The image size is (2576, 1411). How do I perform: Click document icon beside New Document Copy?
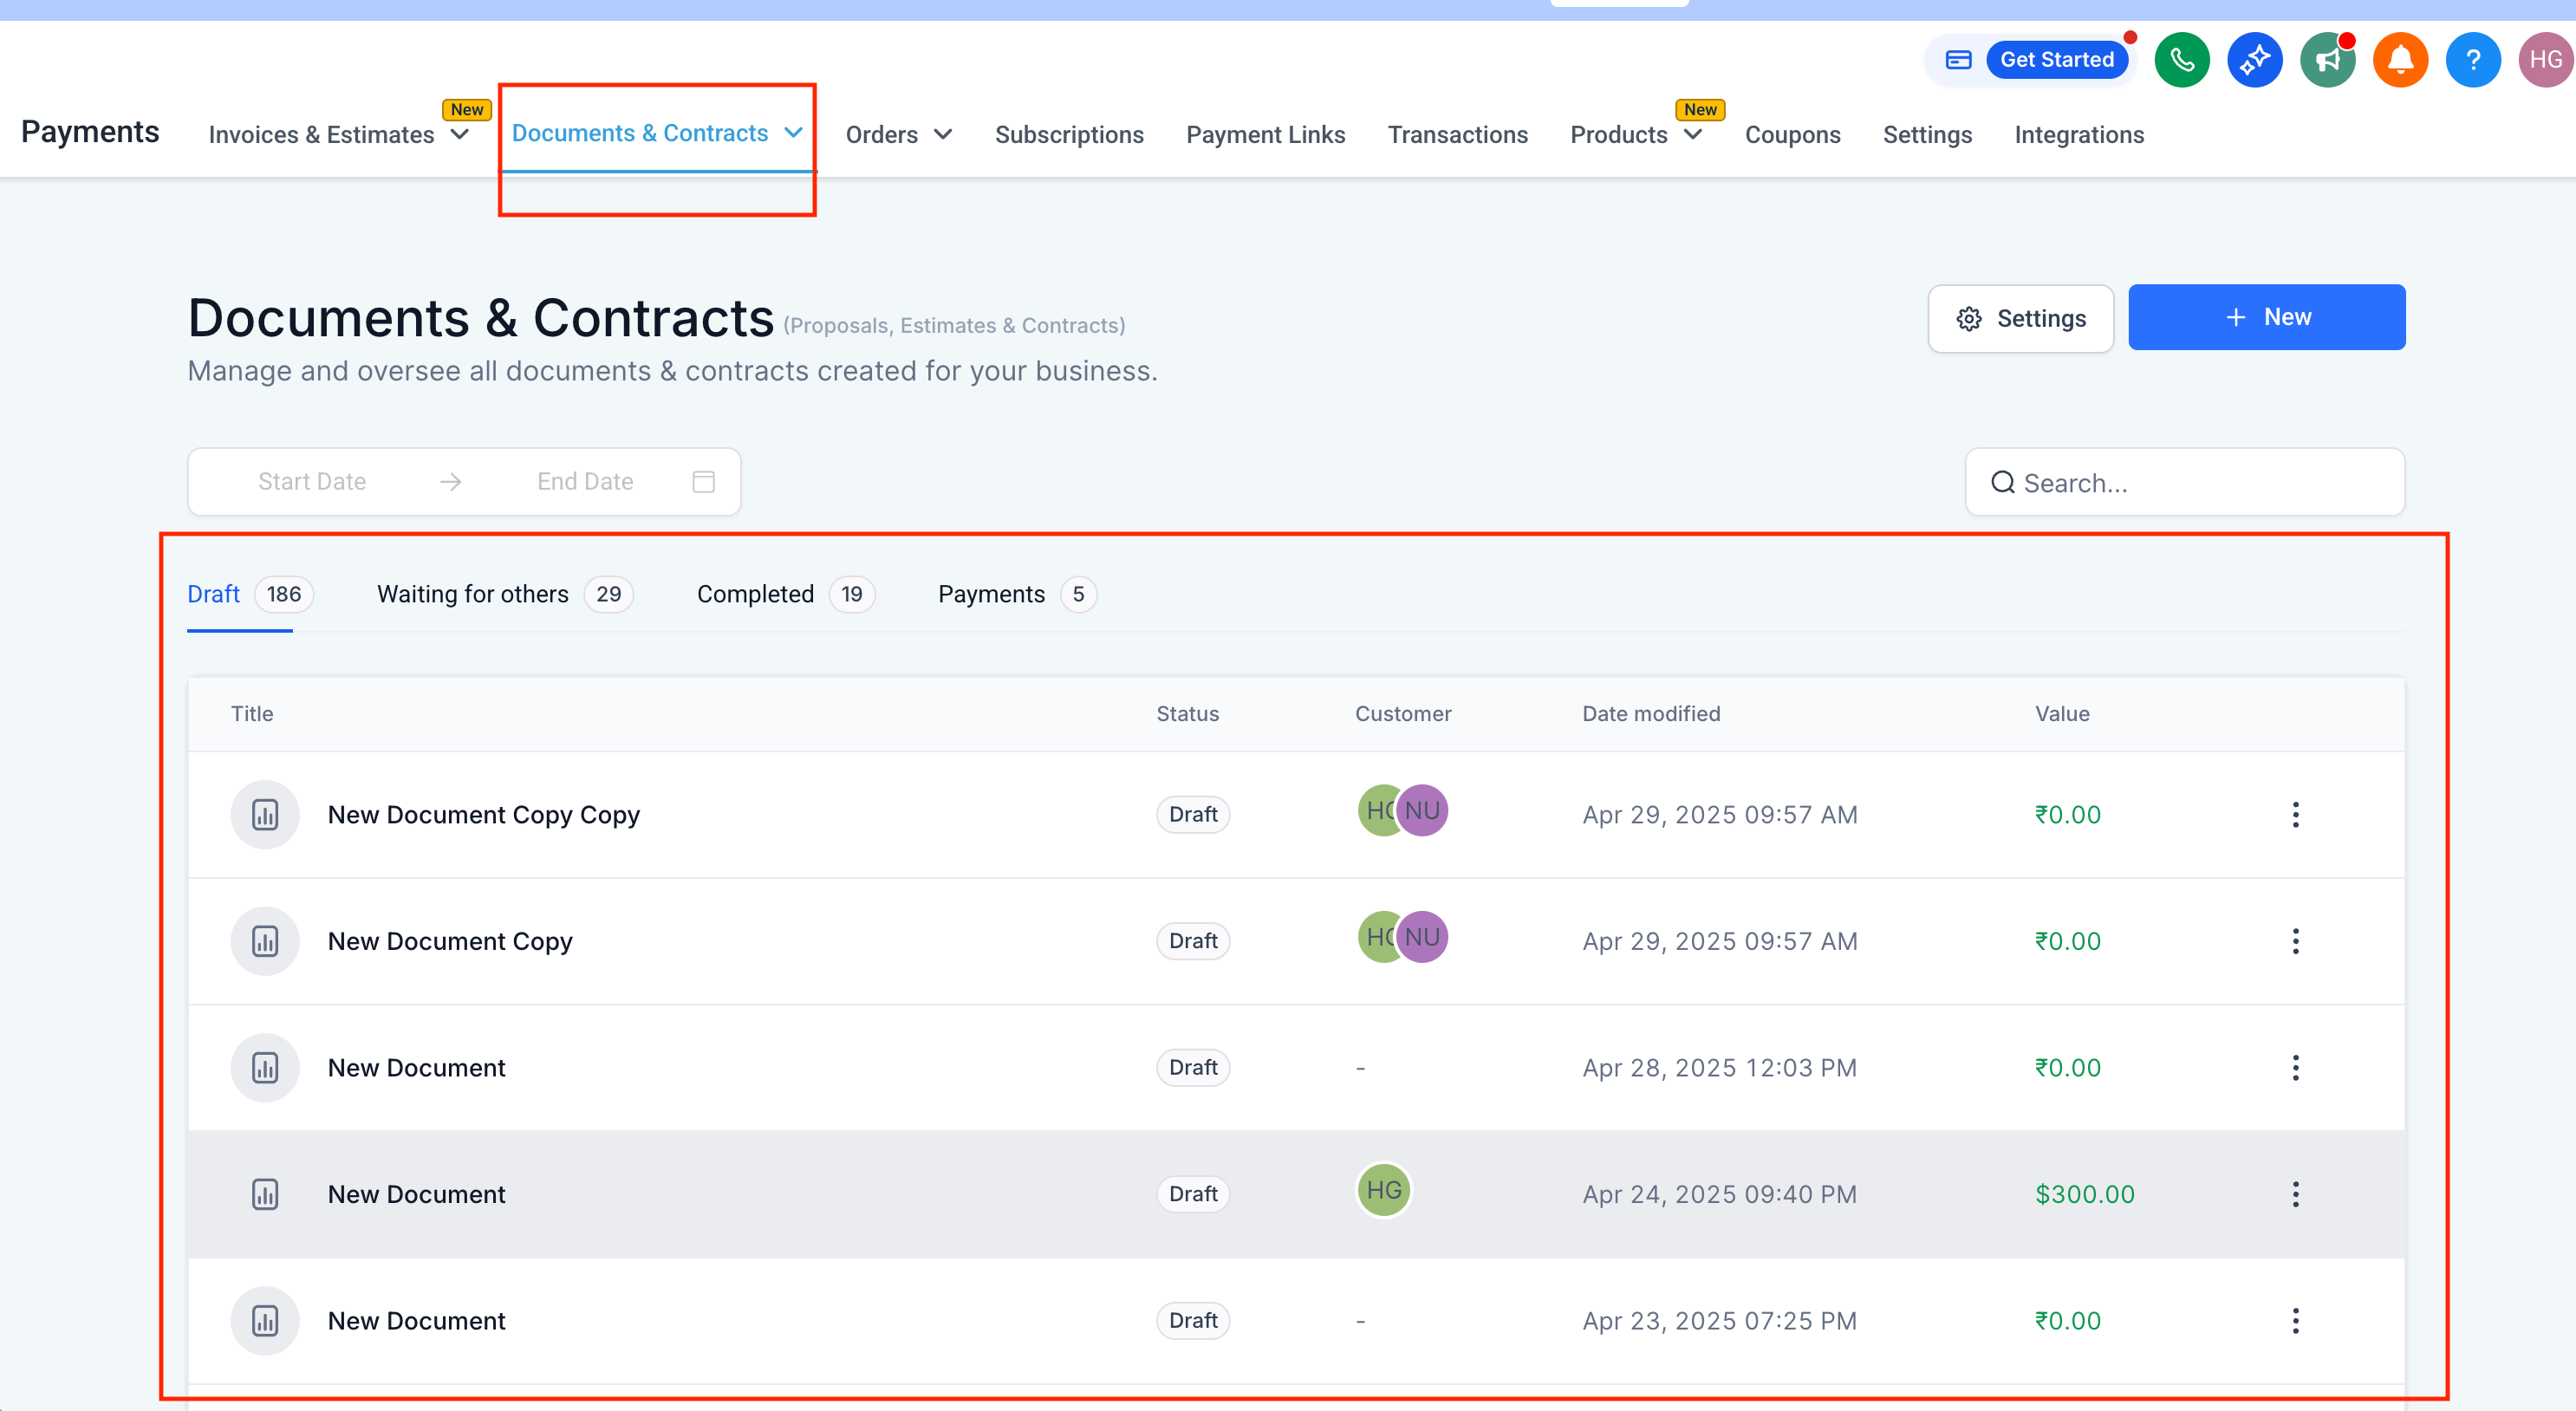(x=265, y=941)
